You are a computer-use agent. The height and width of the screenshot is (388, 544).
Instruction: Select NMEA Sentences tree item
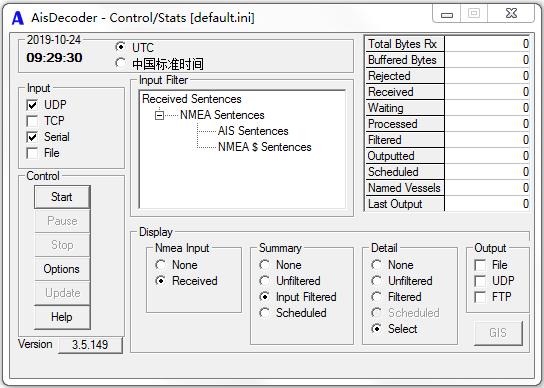222,115
